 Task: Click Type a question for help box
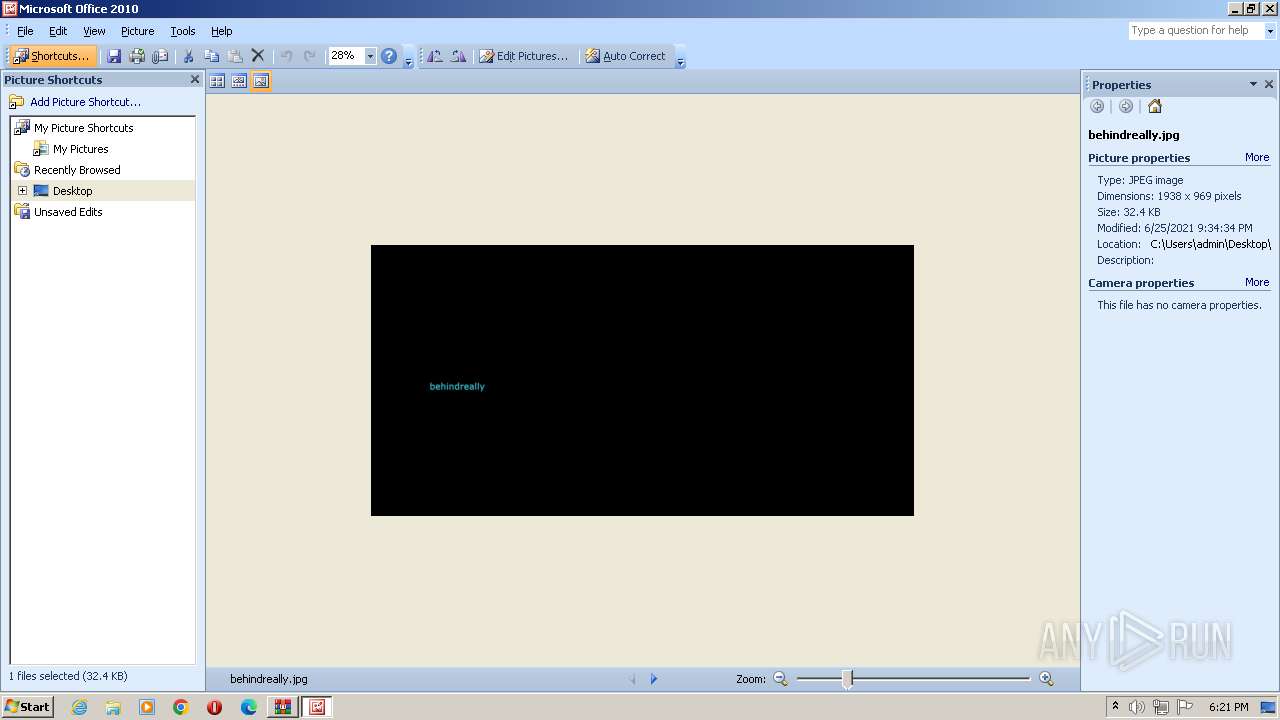pyautogui.click(x=1196, y=31)
